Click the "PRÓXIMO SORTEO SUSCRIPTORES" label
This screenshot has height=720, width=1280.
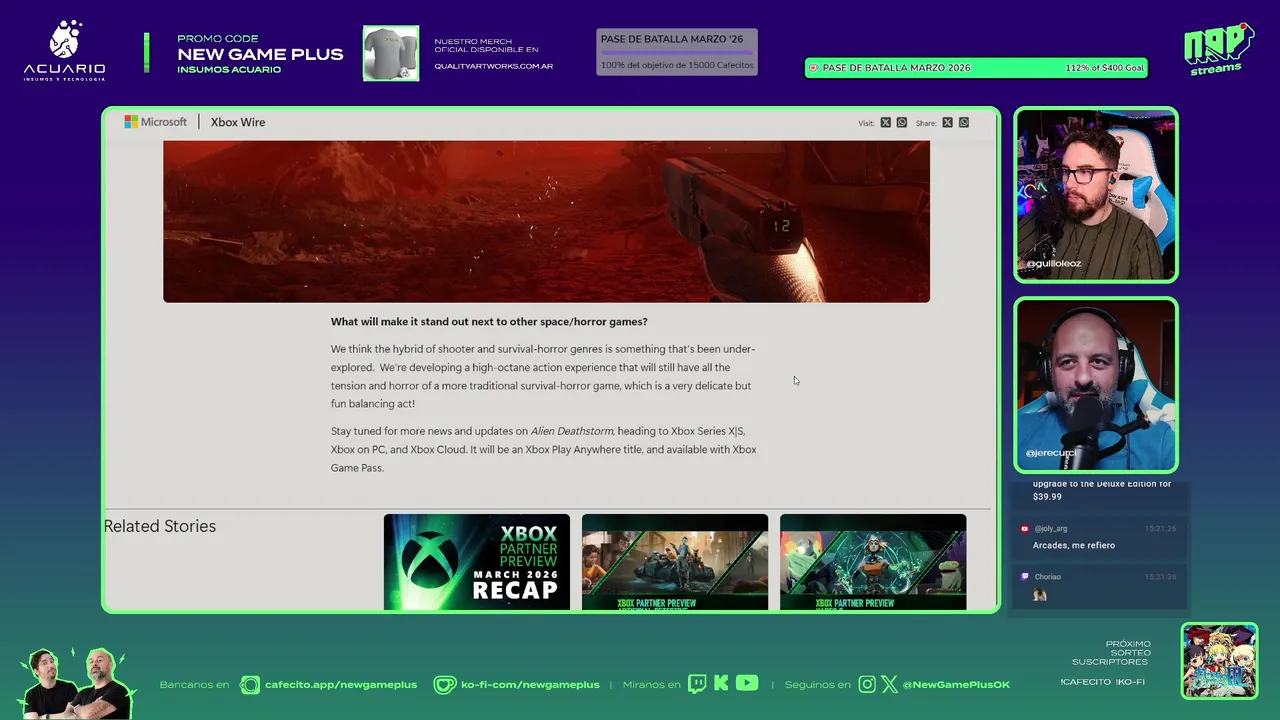pyautogui.click(x=1111, y=653)
